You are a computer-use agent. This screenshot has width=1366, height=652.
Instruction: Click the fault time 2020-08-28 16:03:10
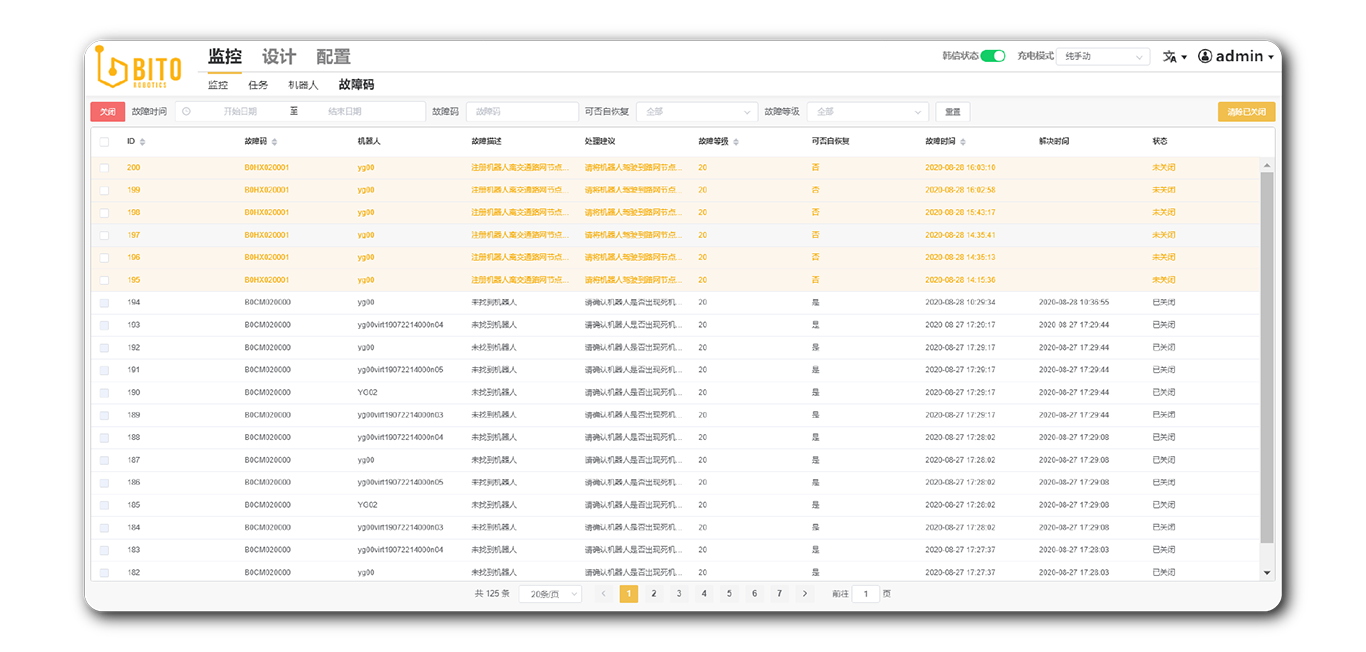coord(960,168)
